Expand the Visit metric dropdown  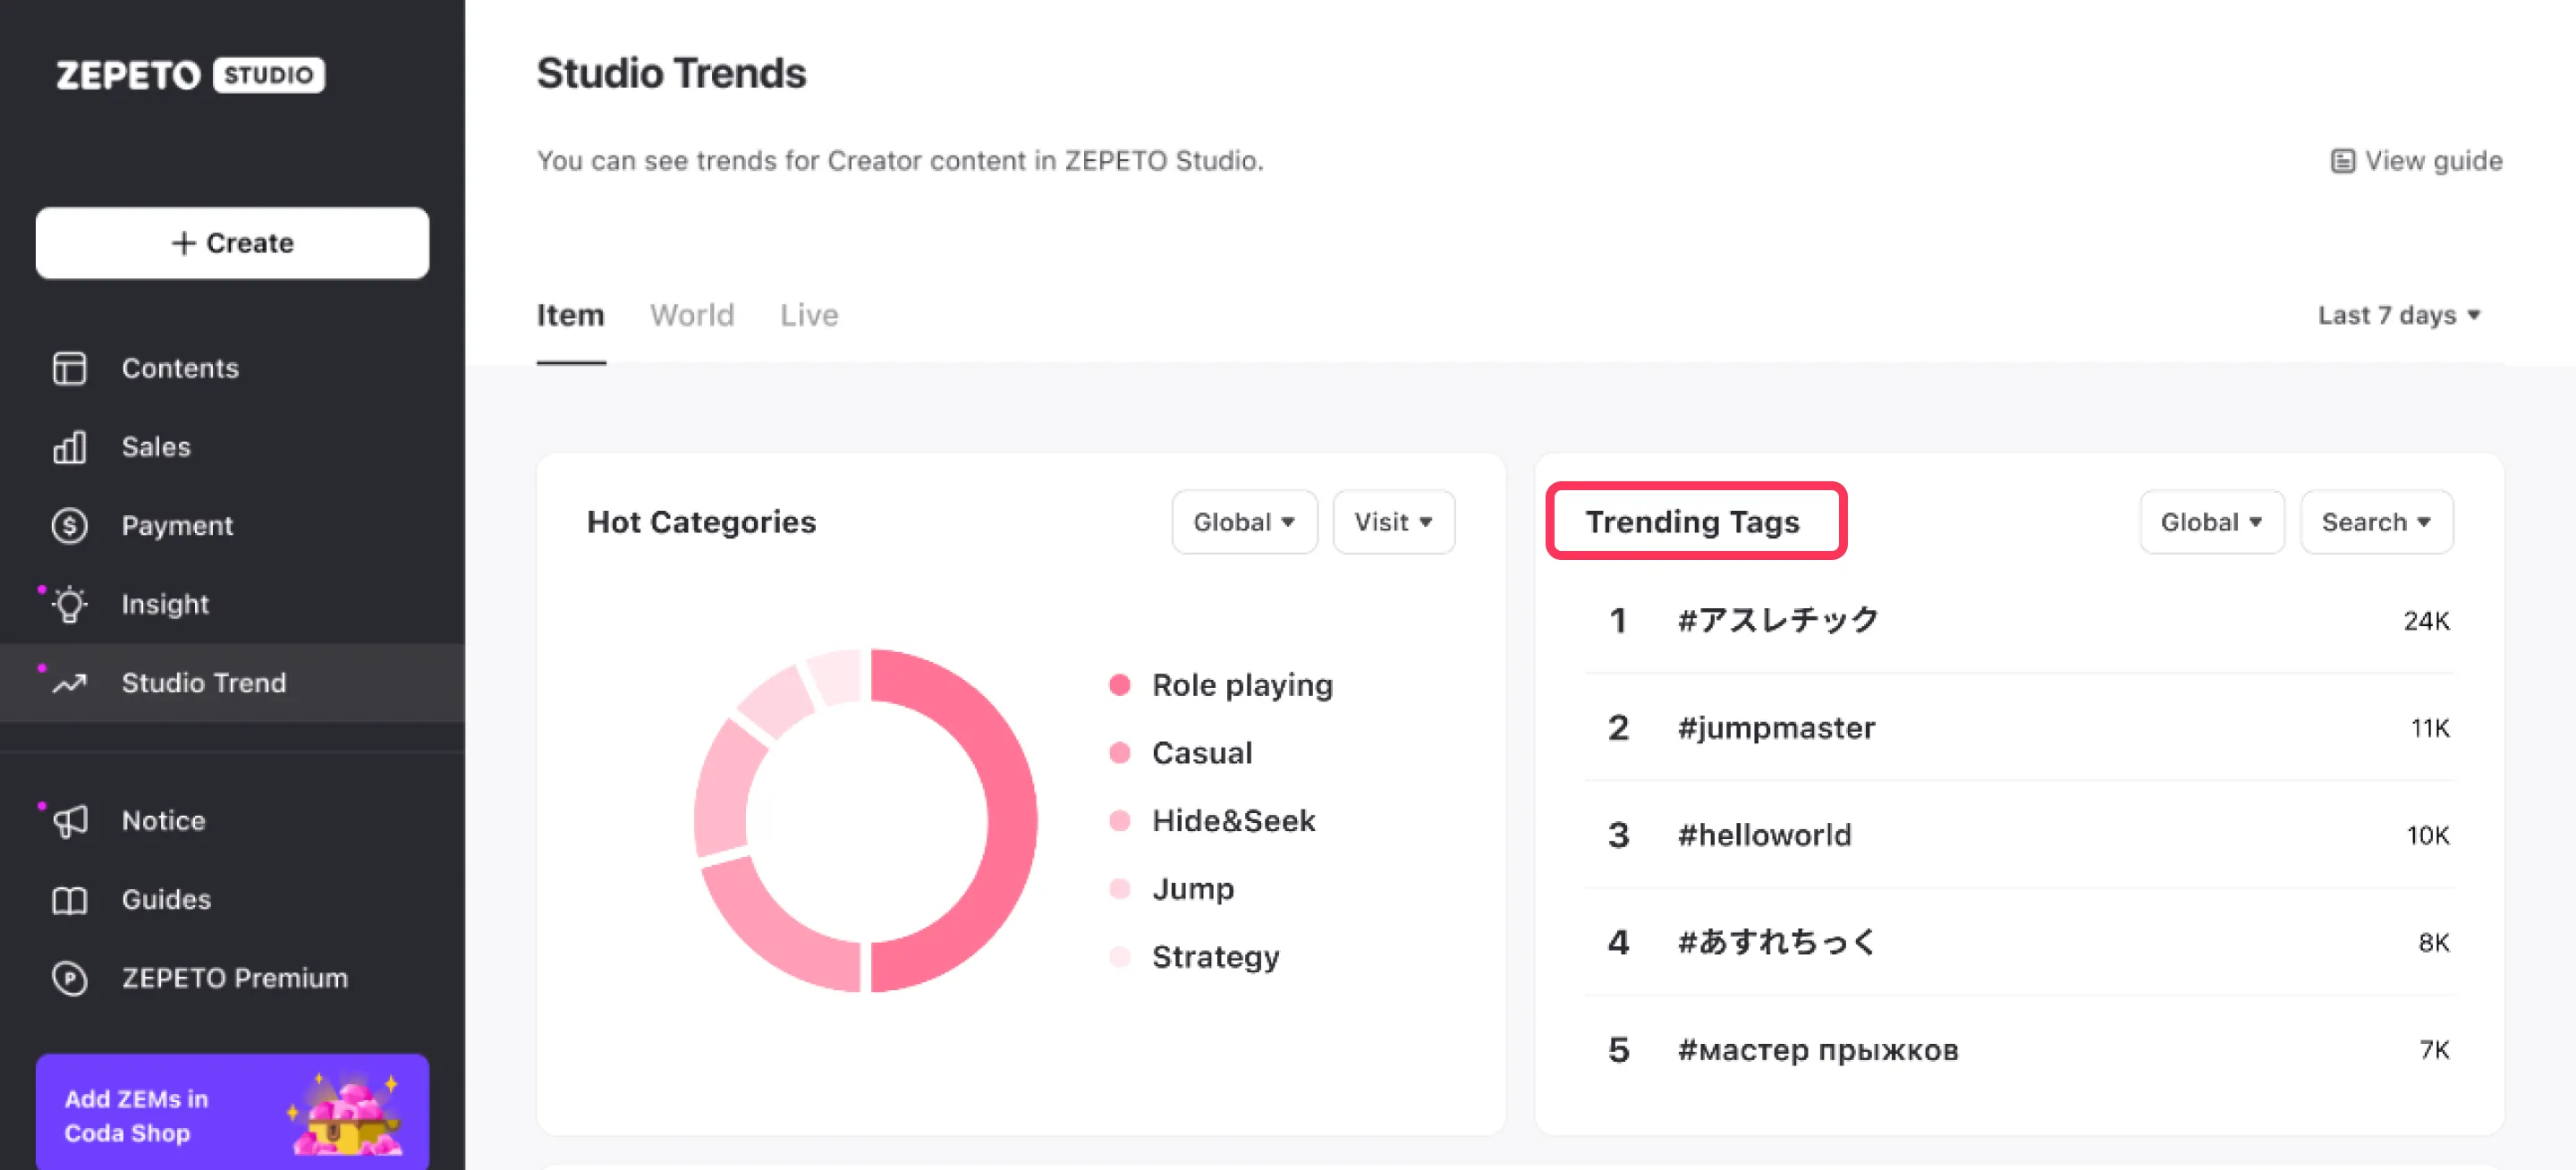tap(1393, 522)
